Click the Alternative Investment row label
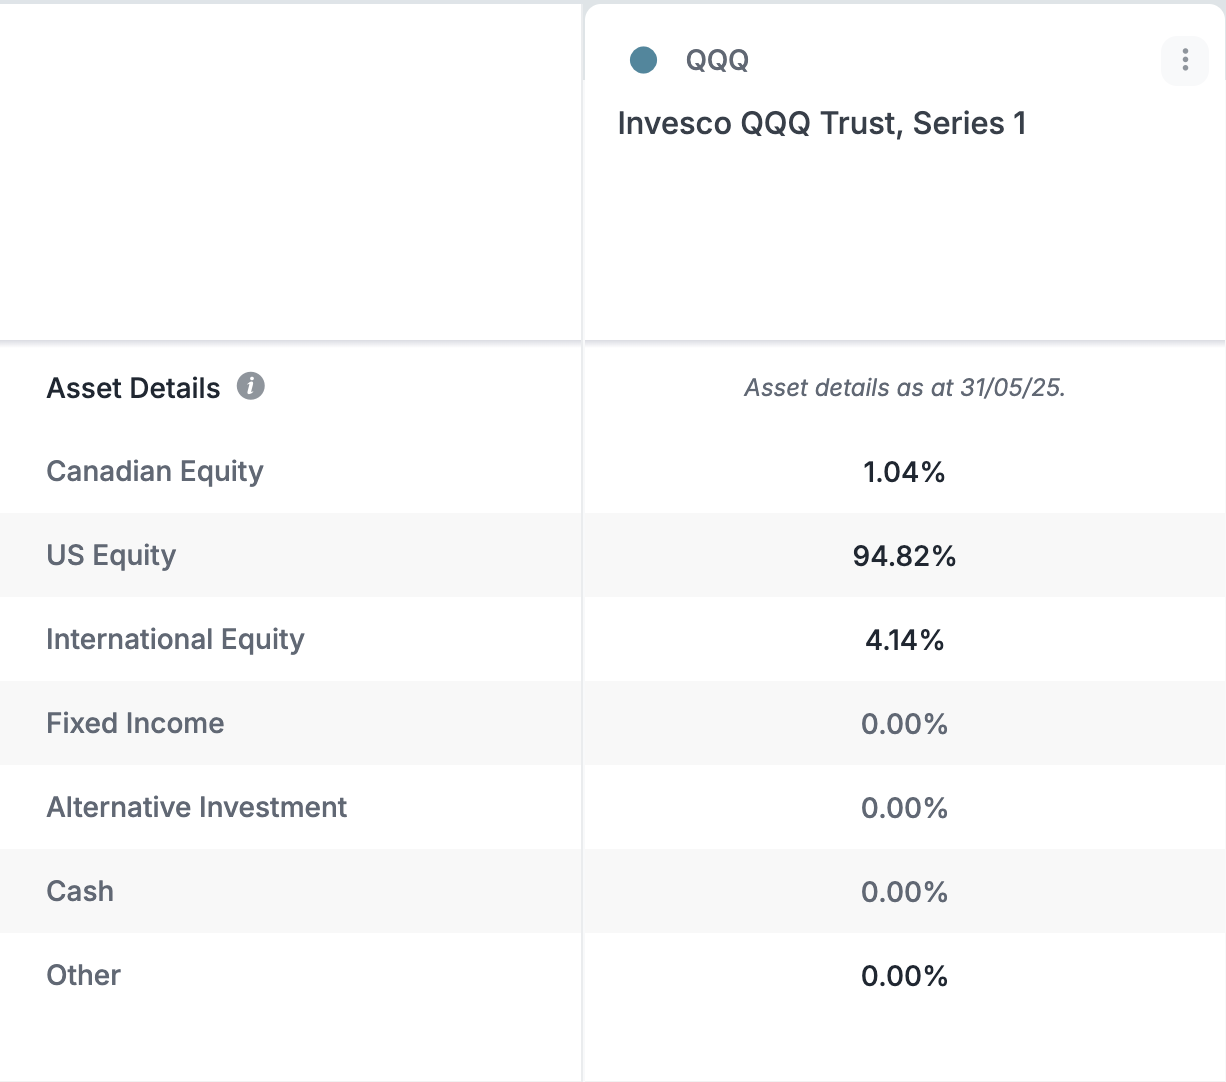Screen dimensions: 1226x1082 coord(197,807)
